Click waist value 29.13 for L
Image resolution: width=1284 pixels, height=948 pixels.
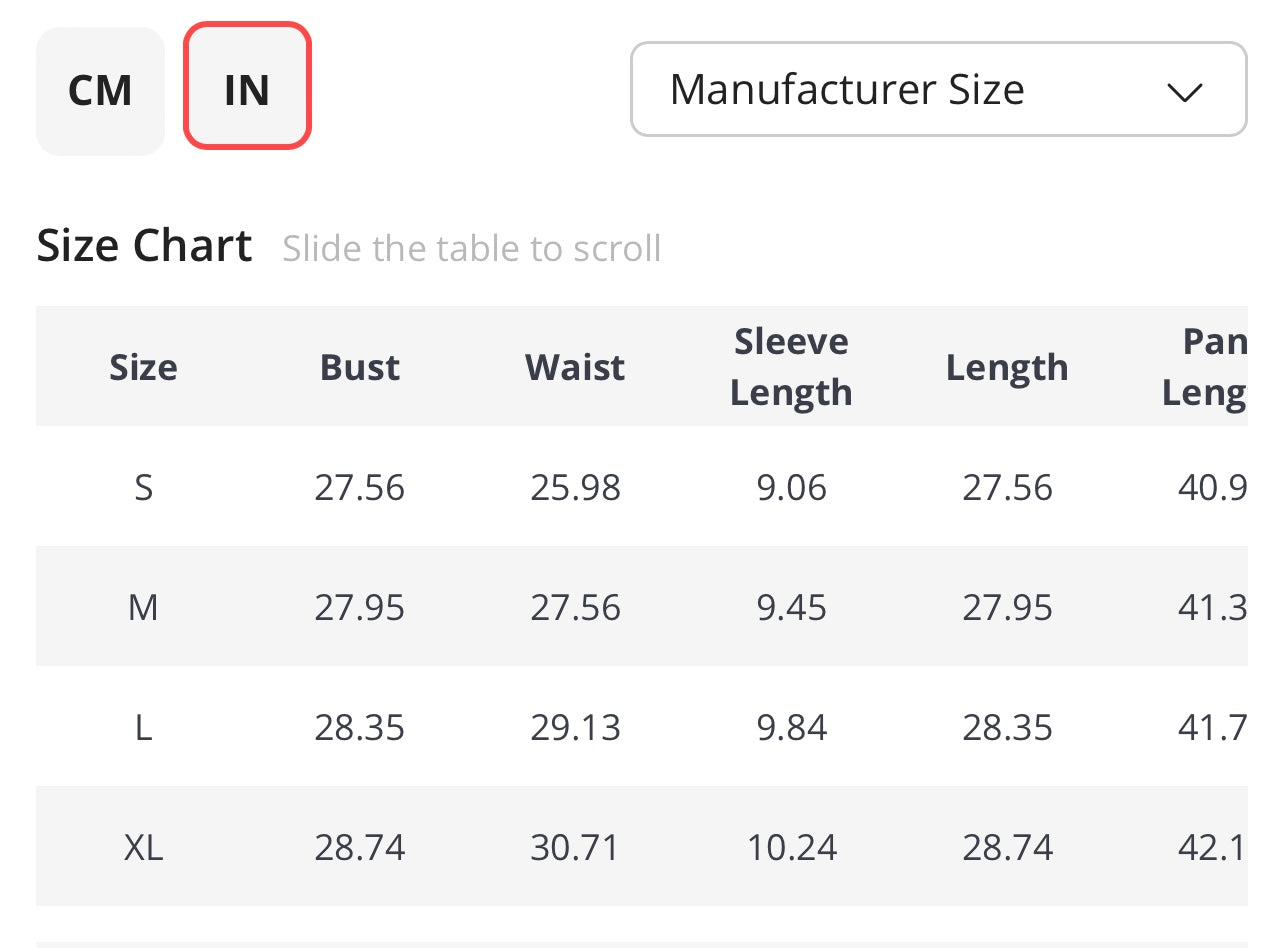(575, 728)
